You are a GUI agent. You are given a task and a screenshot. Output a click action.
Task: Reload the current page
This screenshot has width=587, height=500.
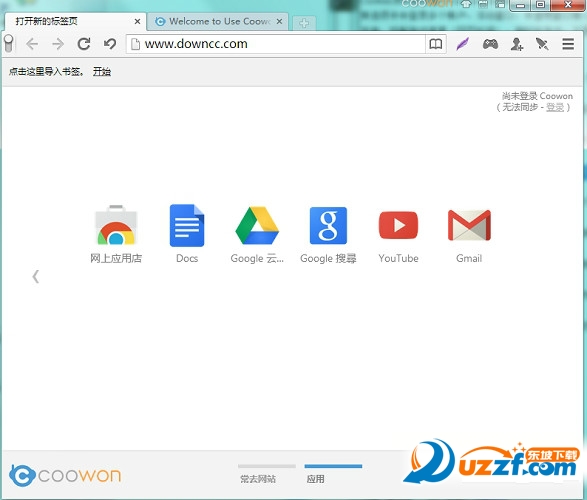point(84,44)
